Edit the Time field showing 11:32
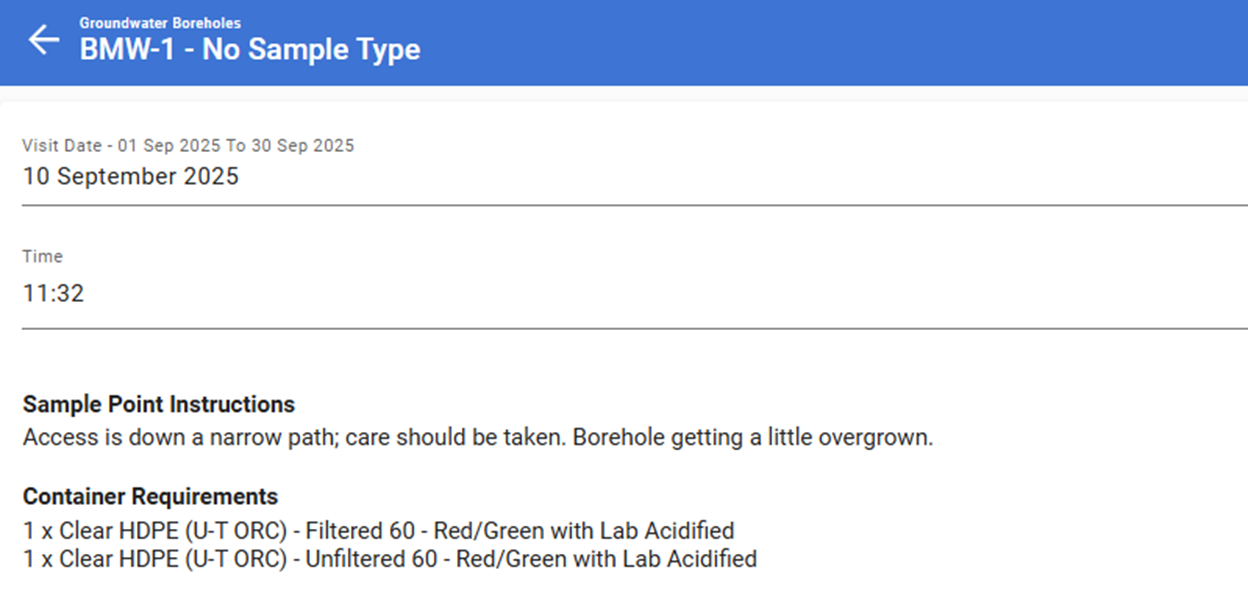 click(x=54, y=294)
